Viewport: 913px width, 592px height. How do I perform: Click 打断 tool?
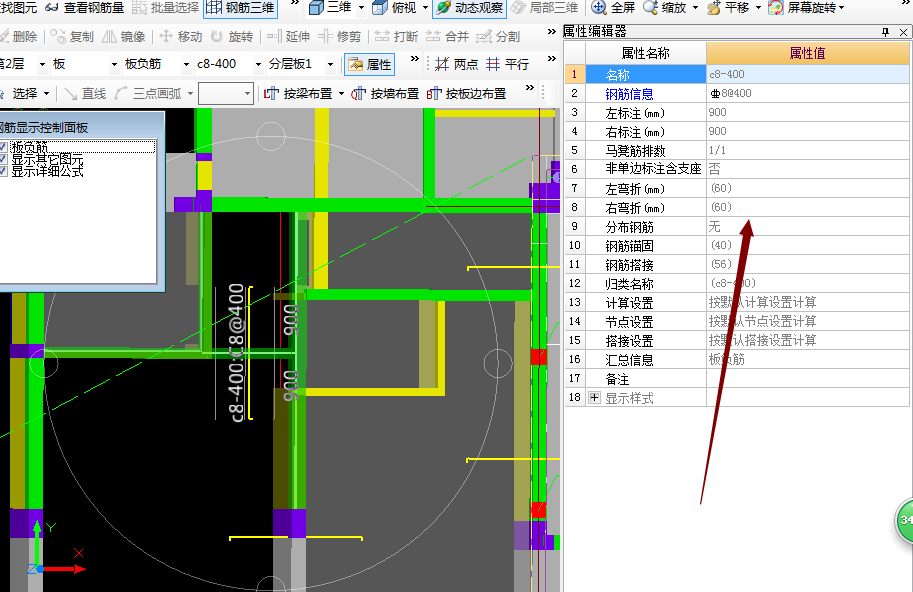point(396,37)
